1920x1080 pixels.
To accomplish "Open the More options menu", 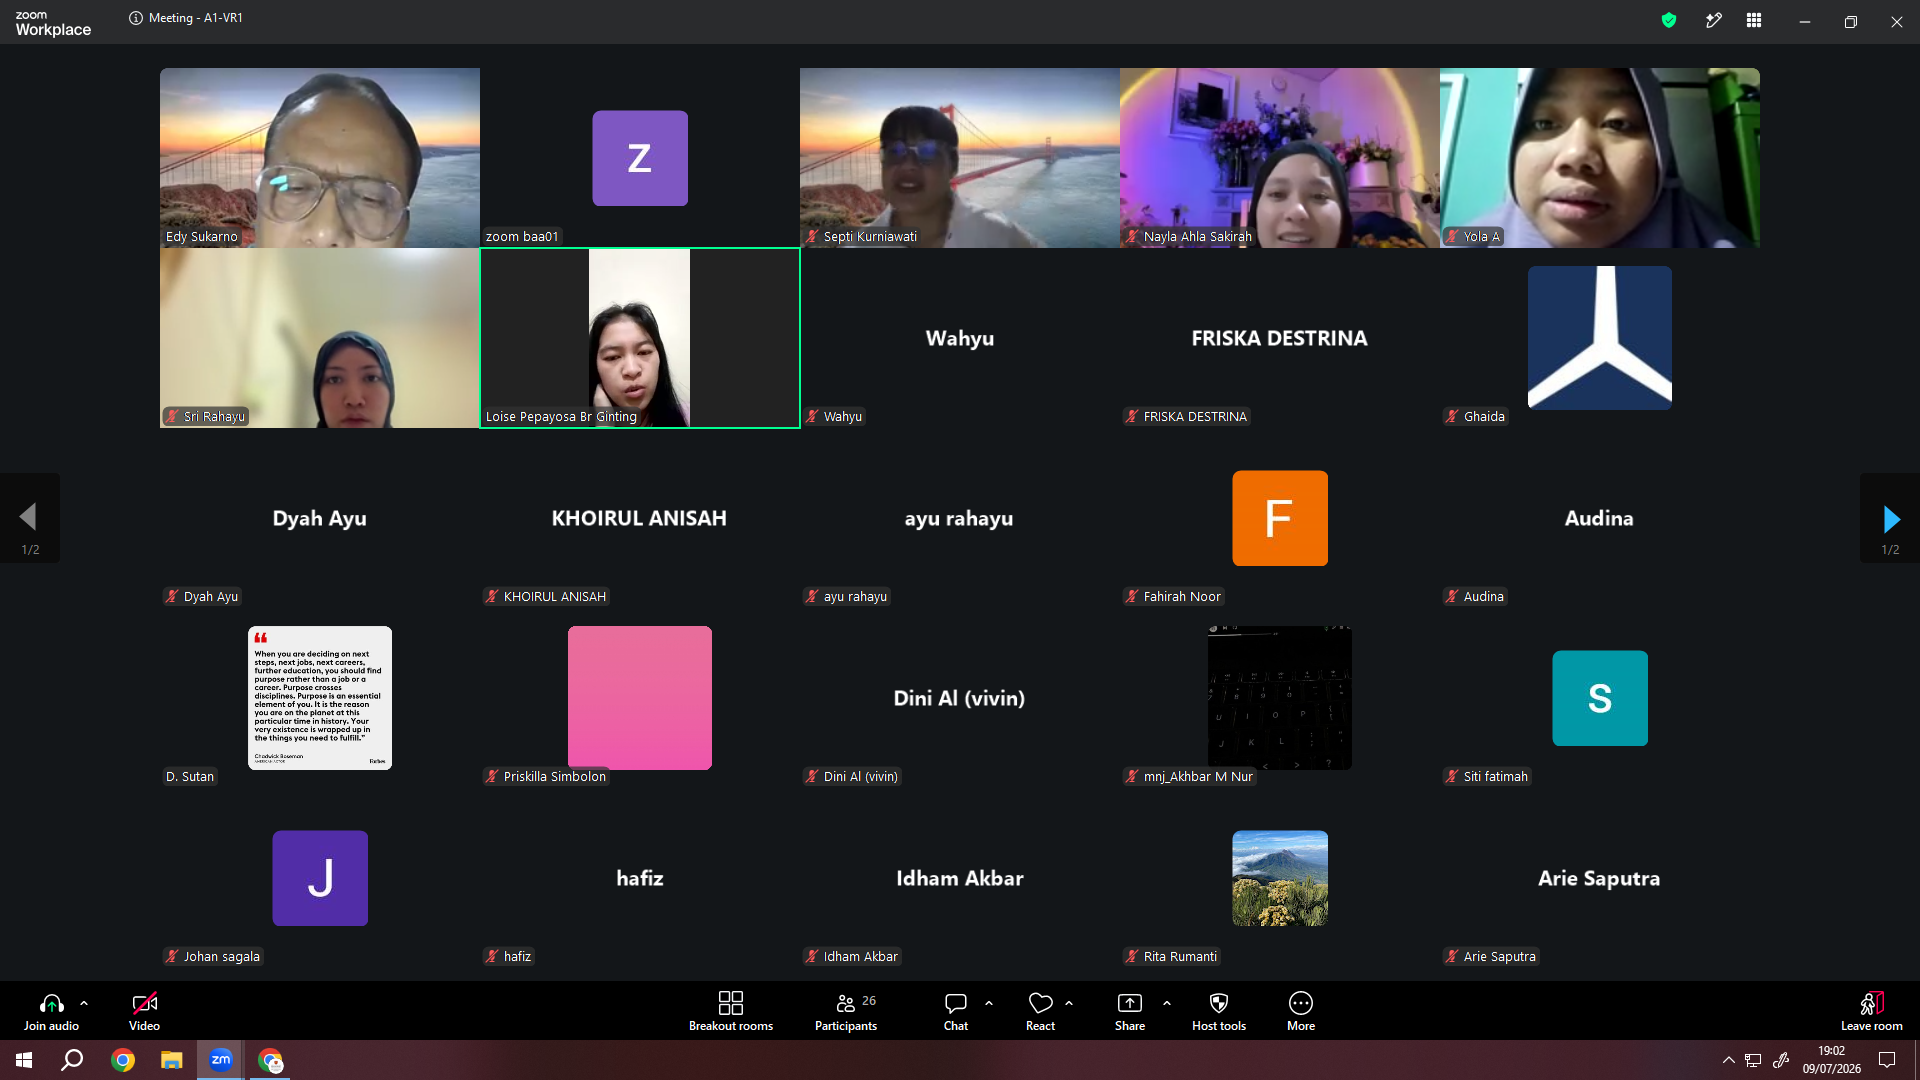I will (x=1301, y=1010).
